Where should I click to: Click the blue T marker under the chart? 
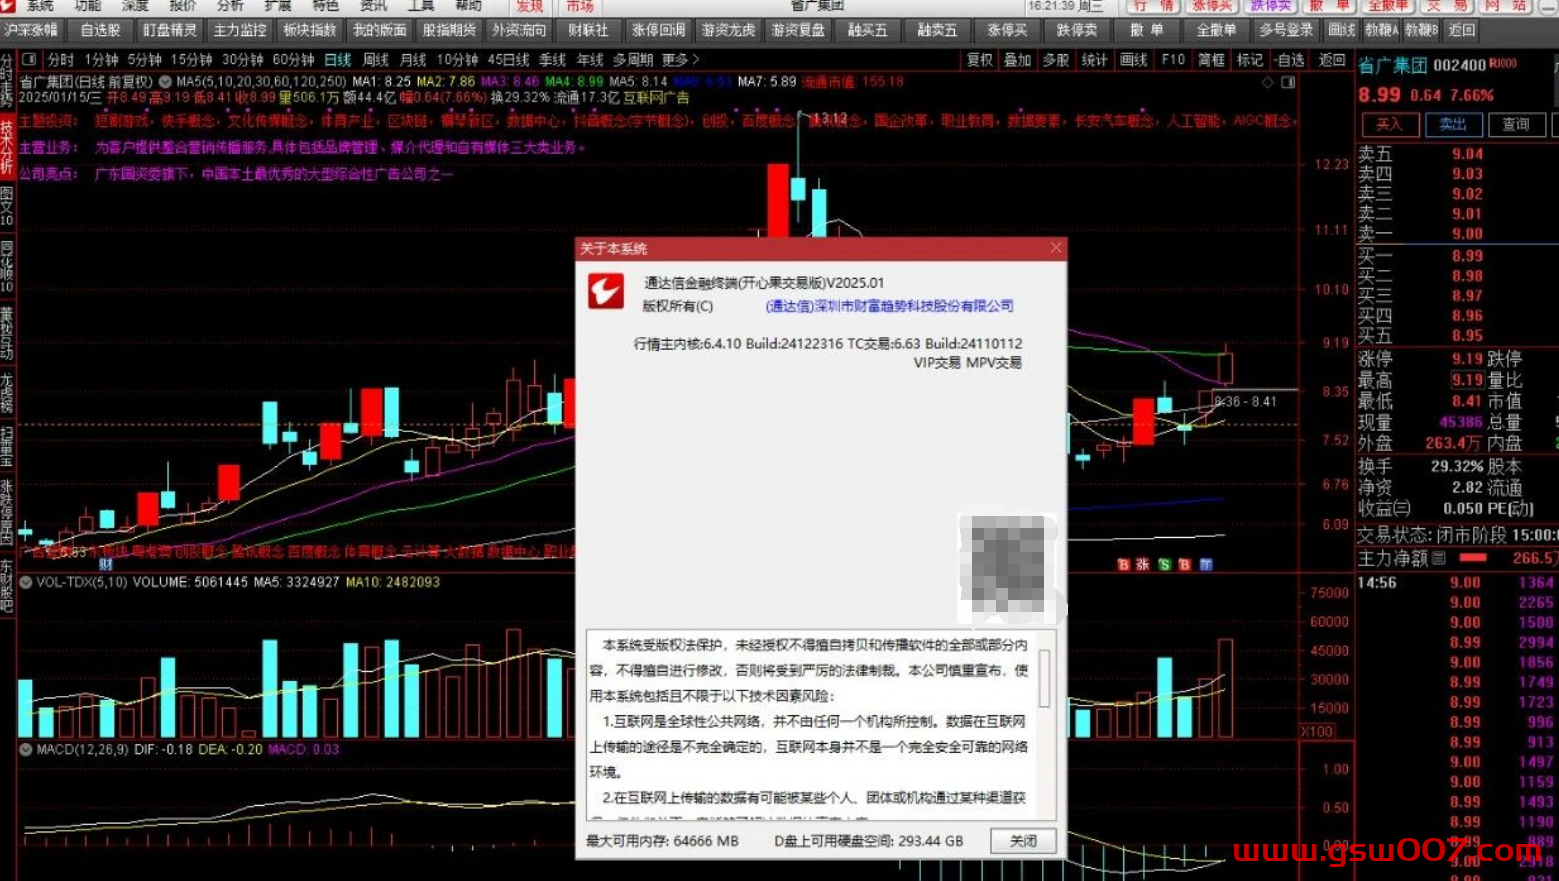tap(1206, 565)
